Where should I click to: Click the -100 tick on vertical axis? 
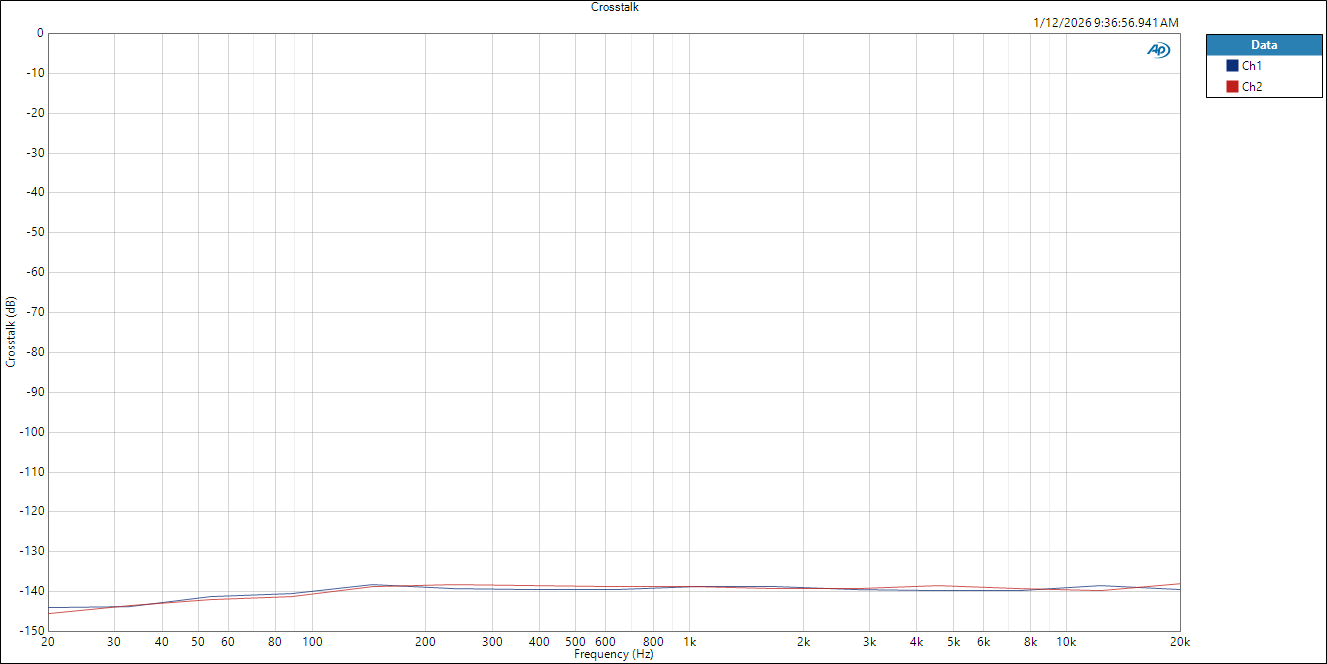point(32,432)
